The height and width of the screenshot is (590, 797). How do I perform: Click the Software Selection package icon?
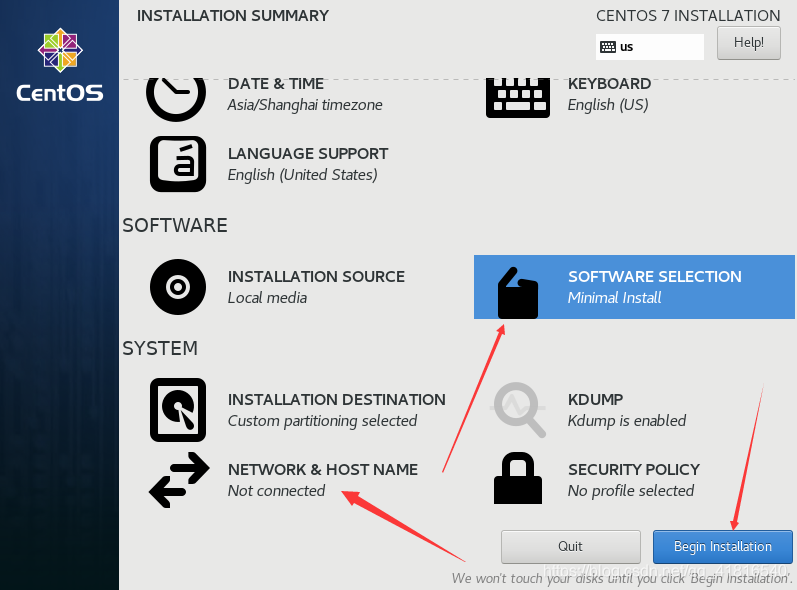(517, 293)
